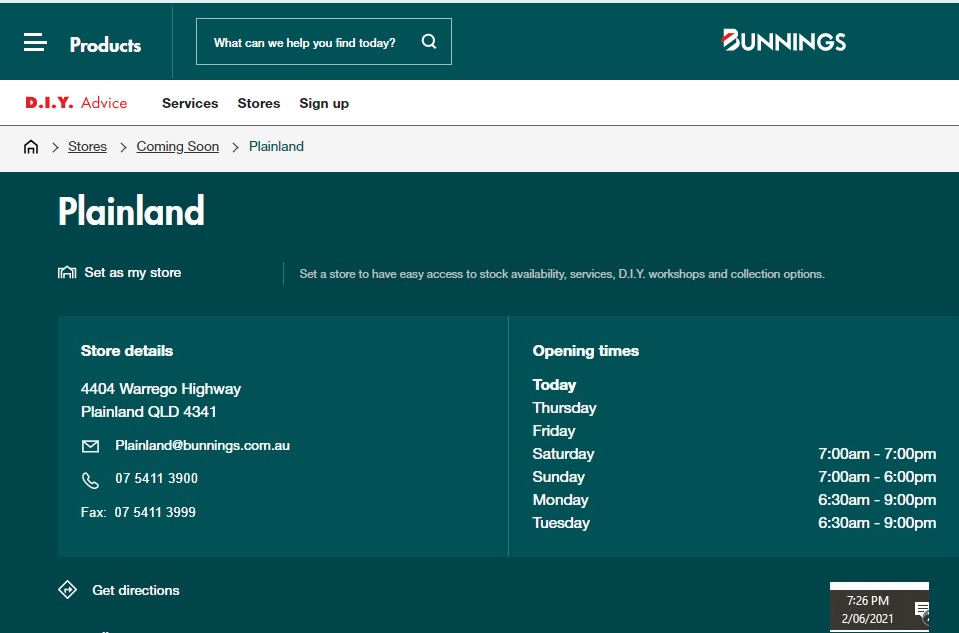Open D.I.Y. Advice section
The height and width of the screenshot is (633, 959).
[x=76, y=103]
